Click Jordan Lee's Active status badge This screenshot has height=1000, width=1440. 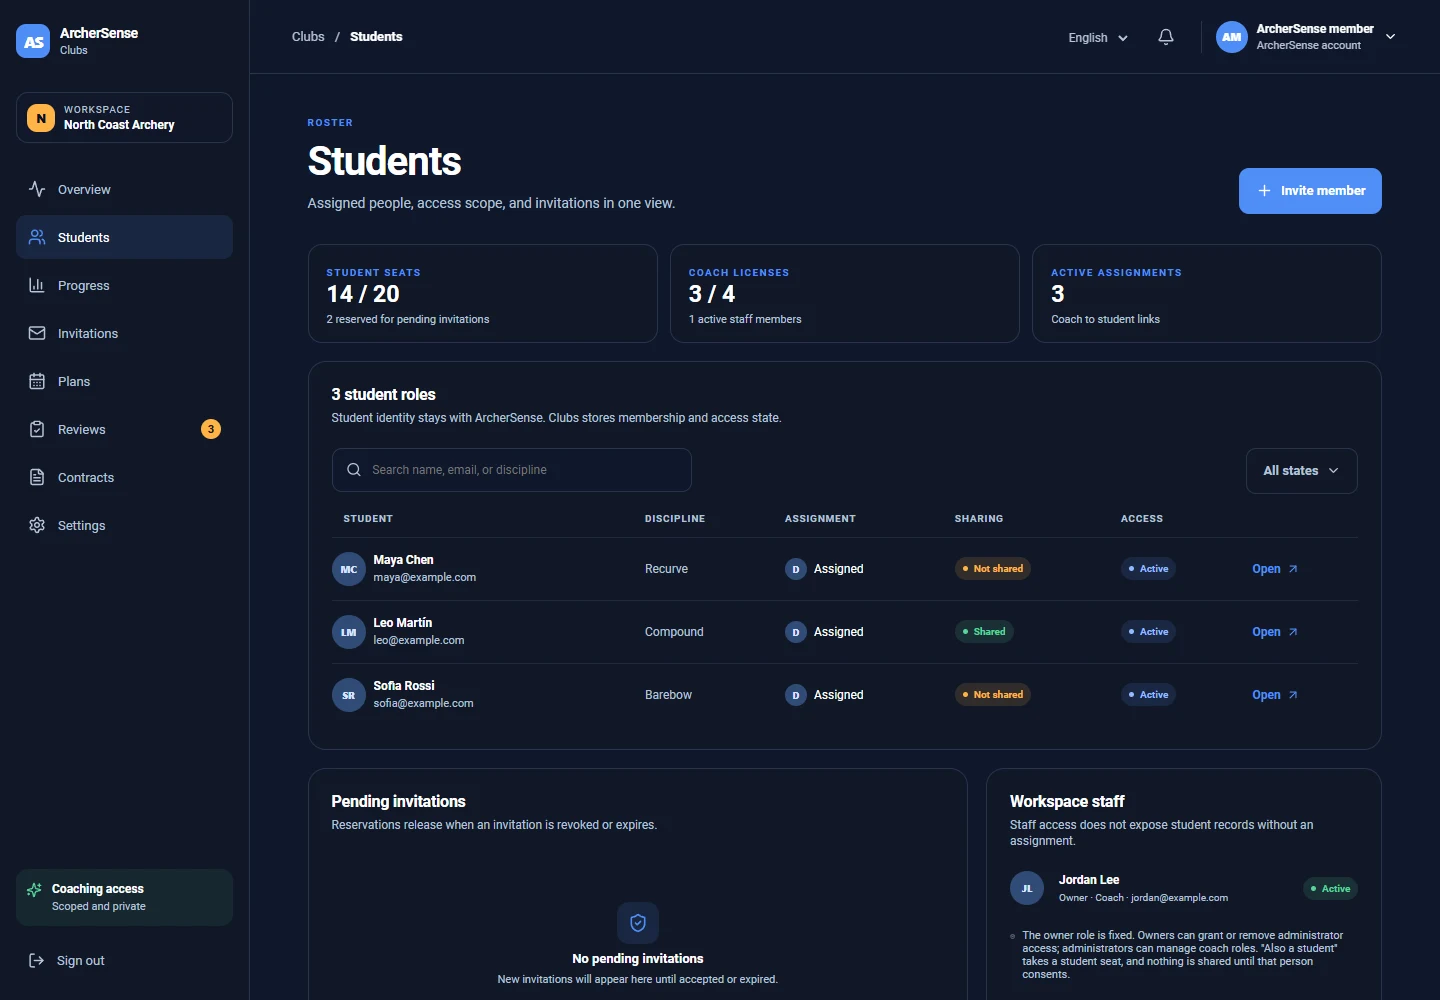(x=1330, y=889)
